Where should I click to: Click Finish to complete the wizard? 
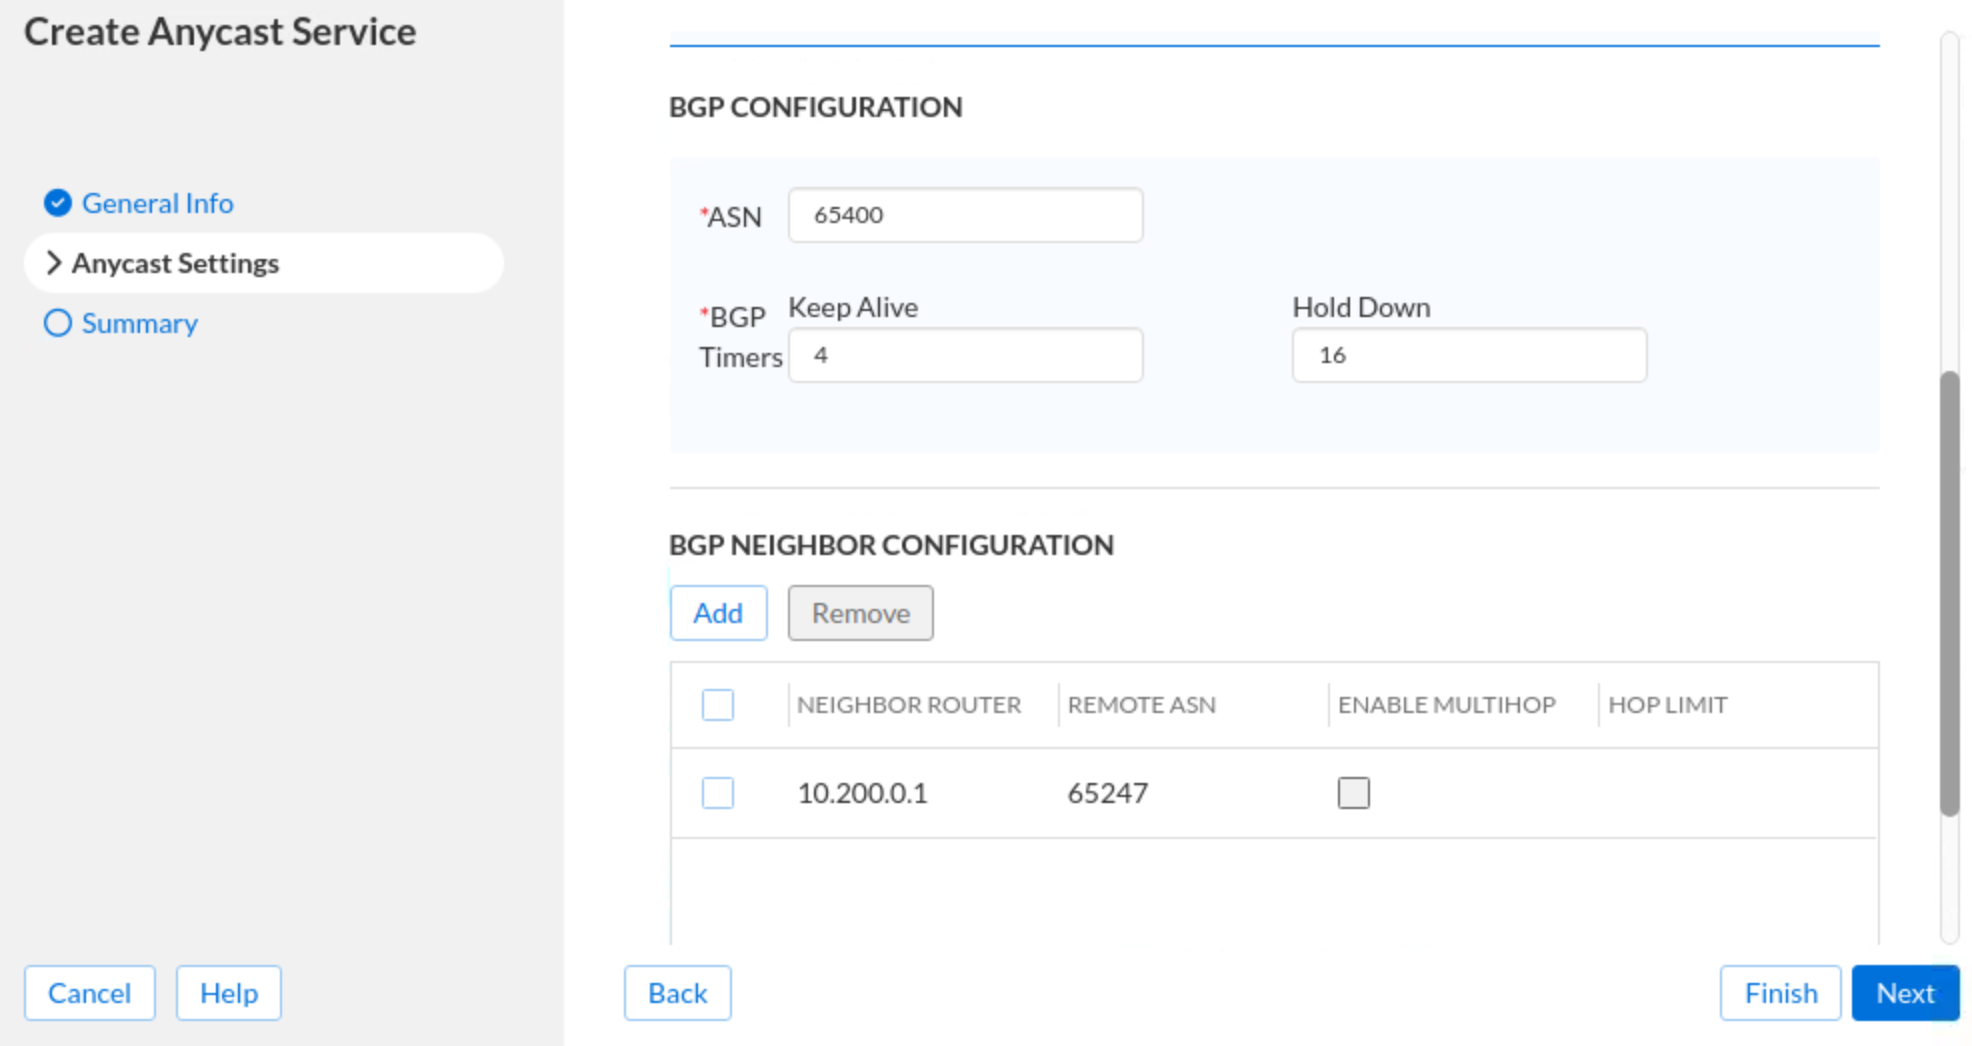click(x=1780, y=993)
